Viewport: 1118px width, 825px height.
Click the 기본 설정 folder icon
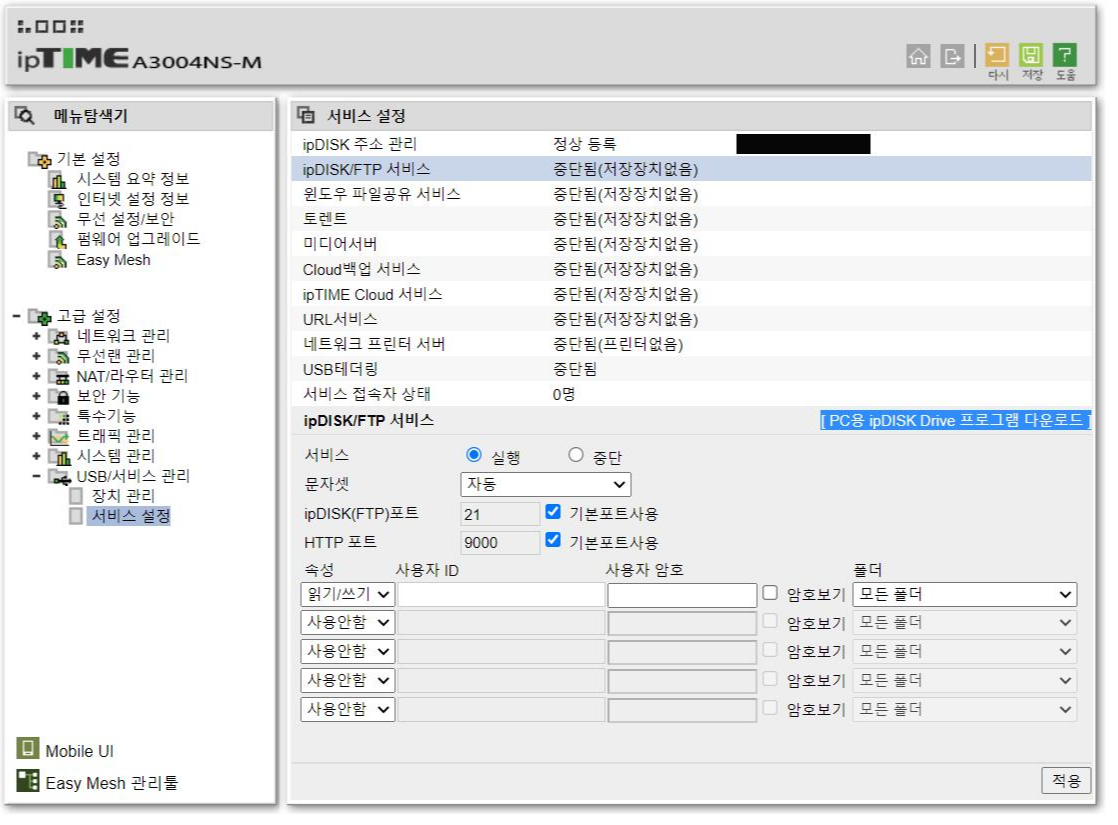(39, 159)
